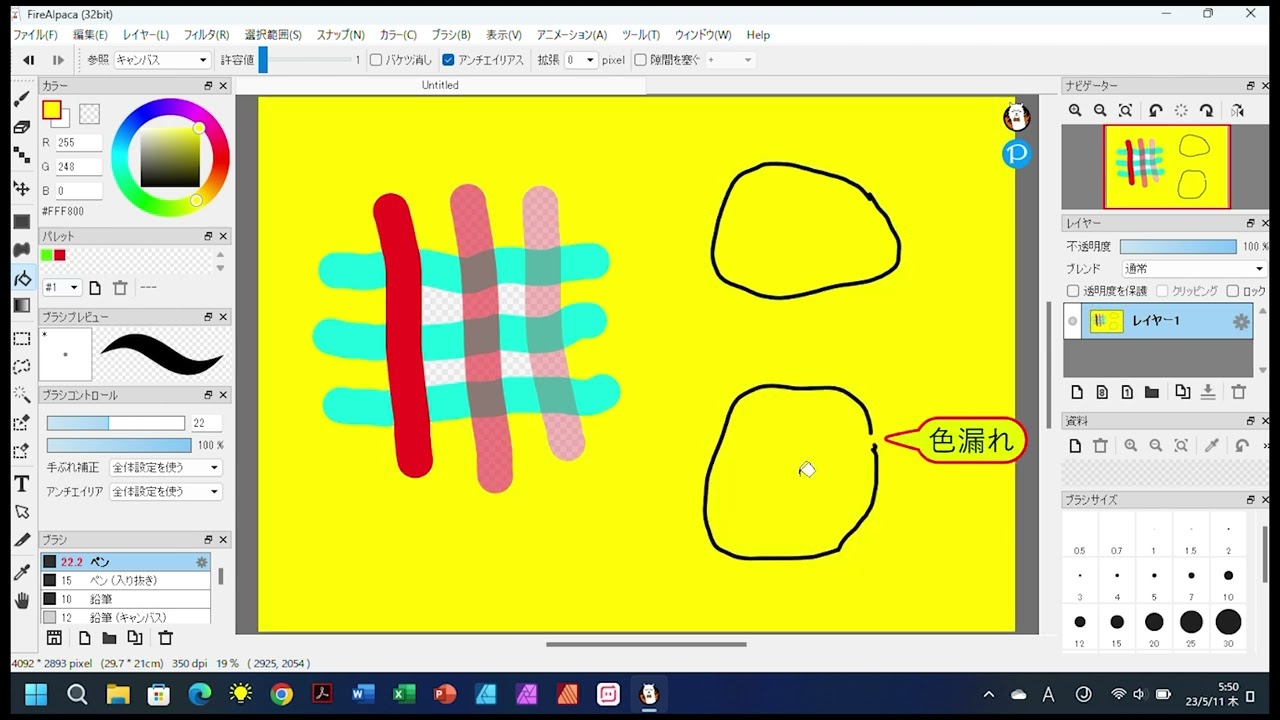Flip canvas view in Navigator
Viewport: 1280px width, 720px height.
1238,111
